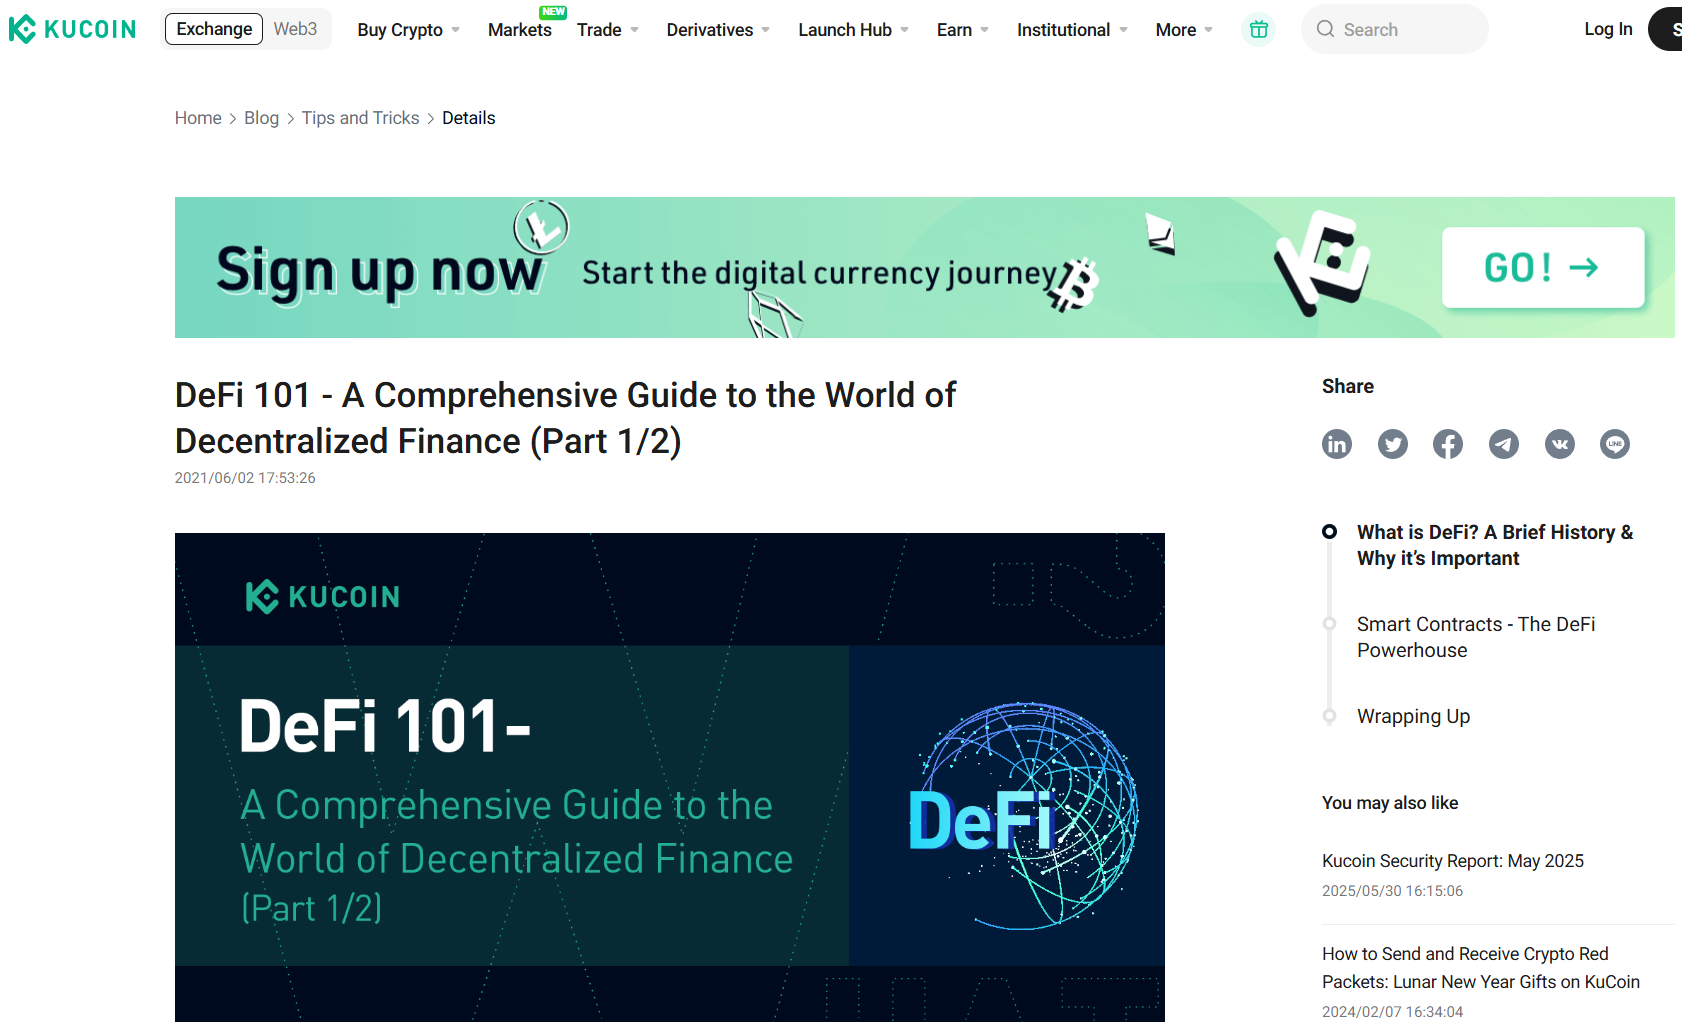Share article through LINE icon

click(x=1615, y=444)
